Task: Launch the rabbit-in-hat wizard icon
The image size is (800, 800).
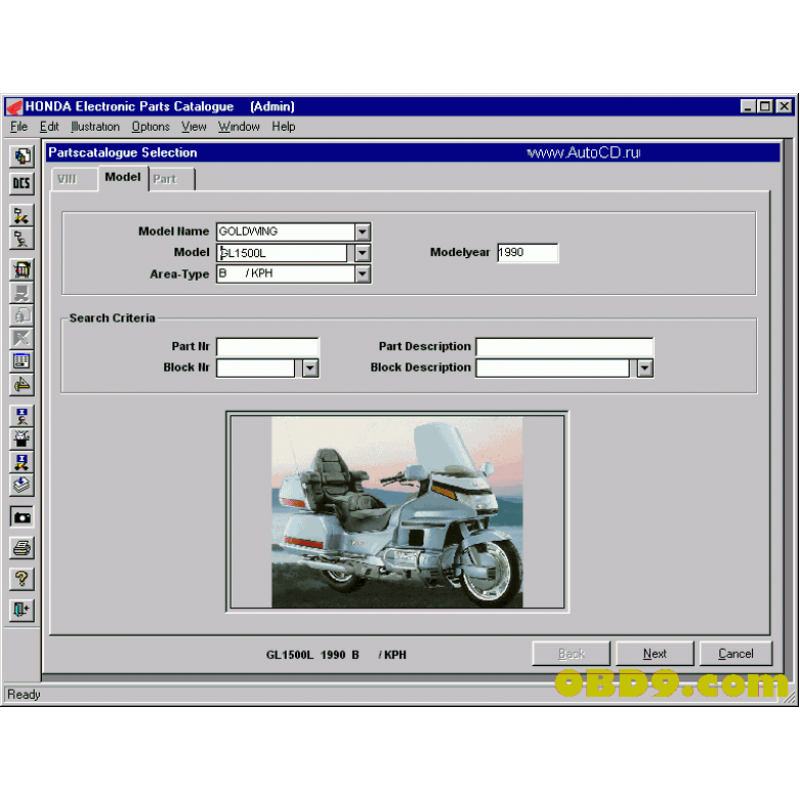Action: 21,439
